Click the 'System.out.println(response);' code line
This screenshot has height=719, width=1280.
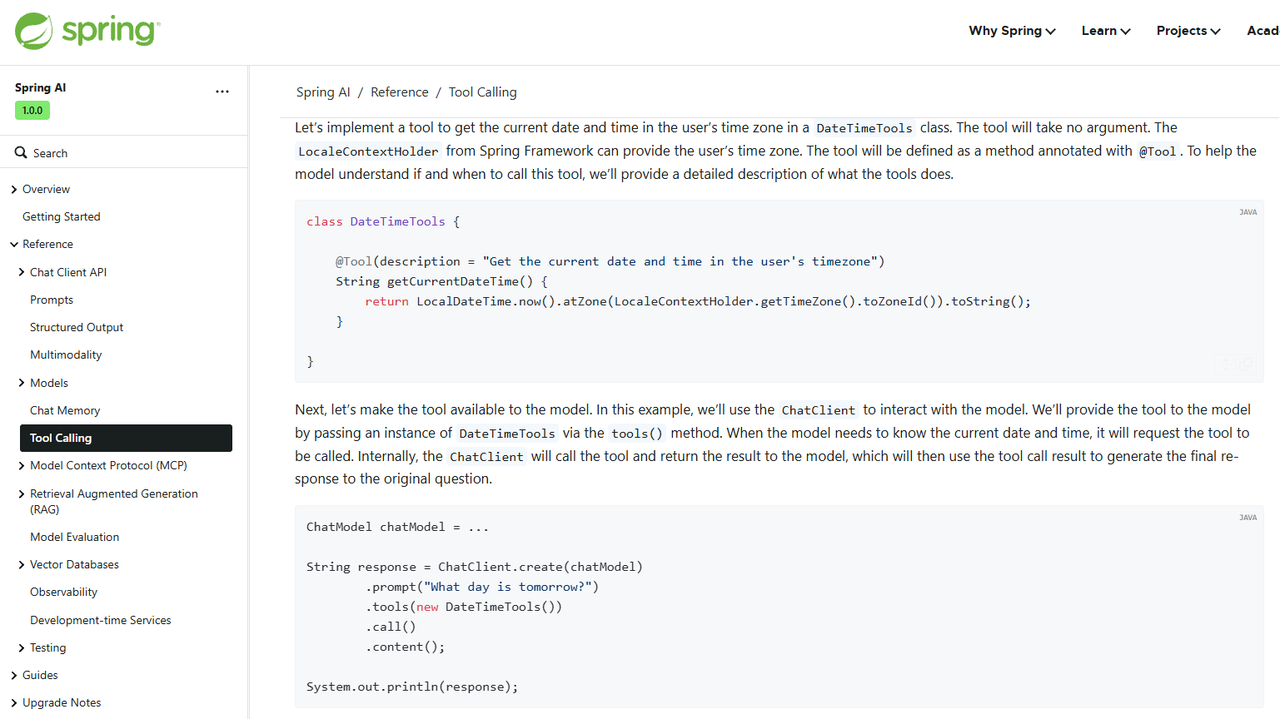coord(412,687)
